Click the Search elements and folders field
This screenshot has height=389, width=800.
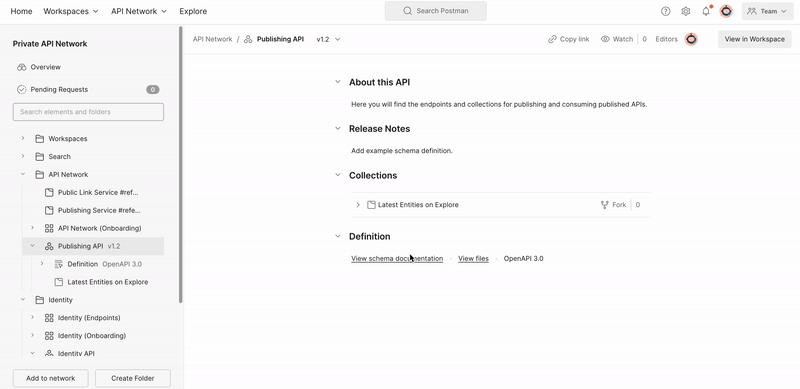click(88, 112)
